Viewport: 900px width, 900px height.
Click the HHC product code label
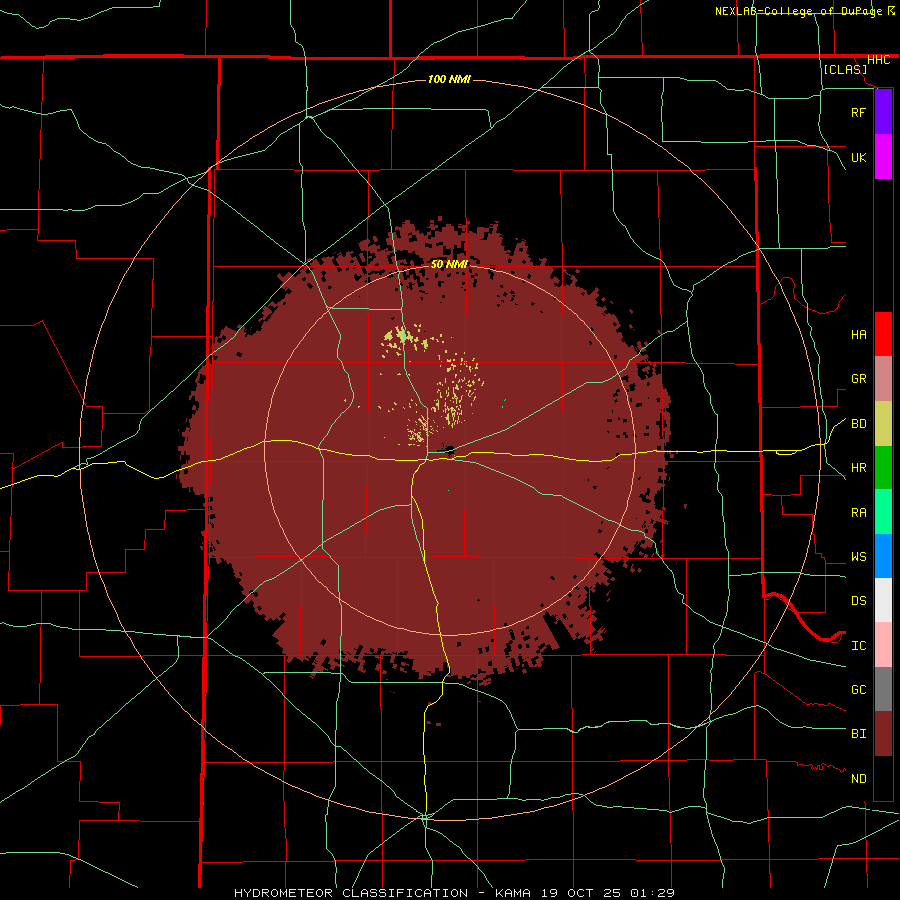[x=878, y=60]
